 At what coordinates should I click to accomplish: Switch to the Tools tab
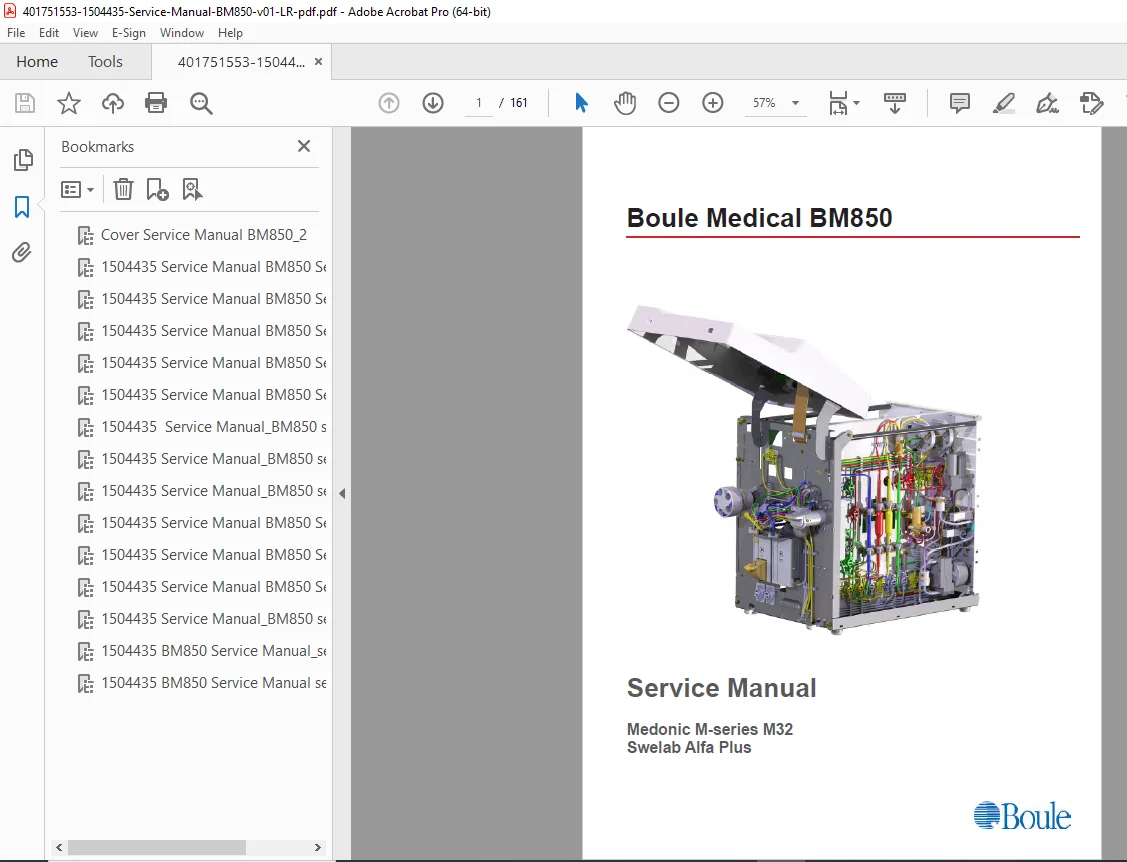(x=106, y=62)
